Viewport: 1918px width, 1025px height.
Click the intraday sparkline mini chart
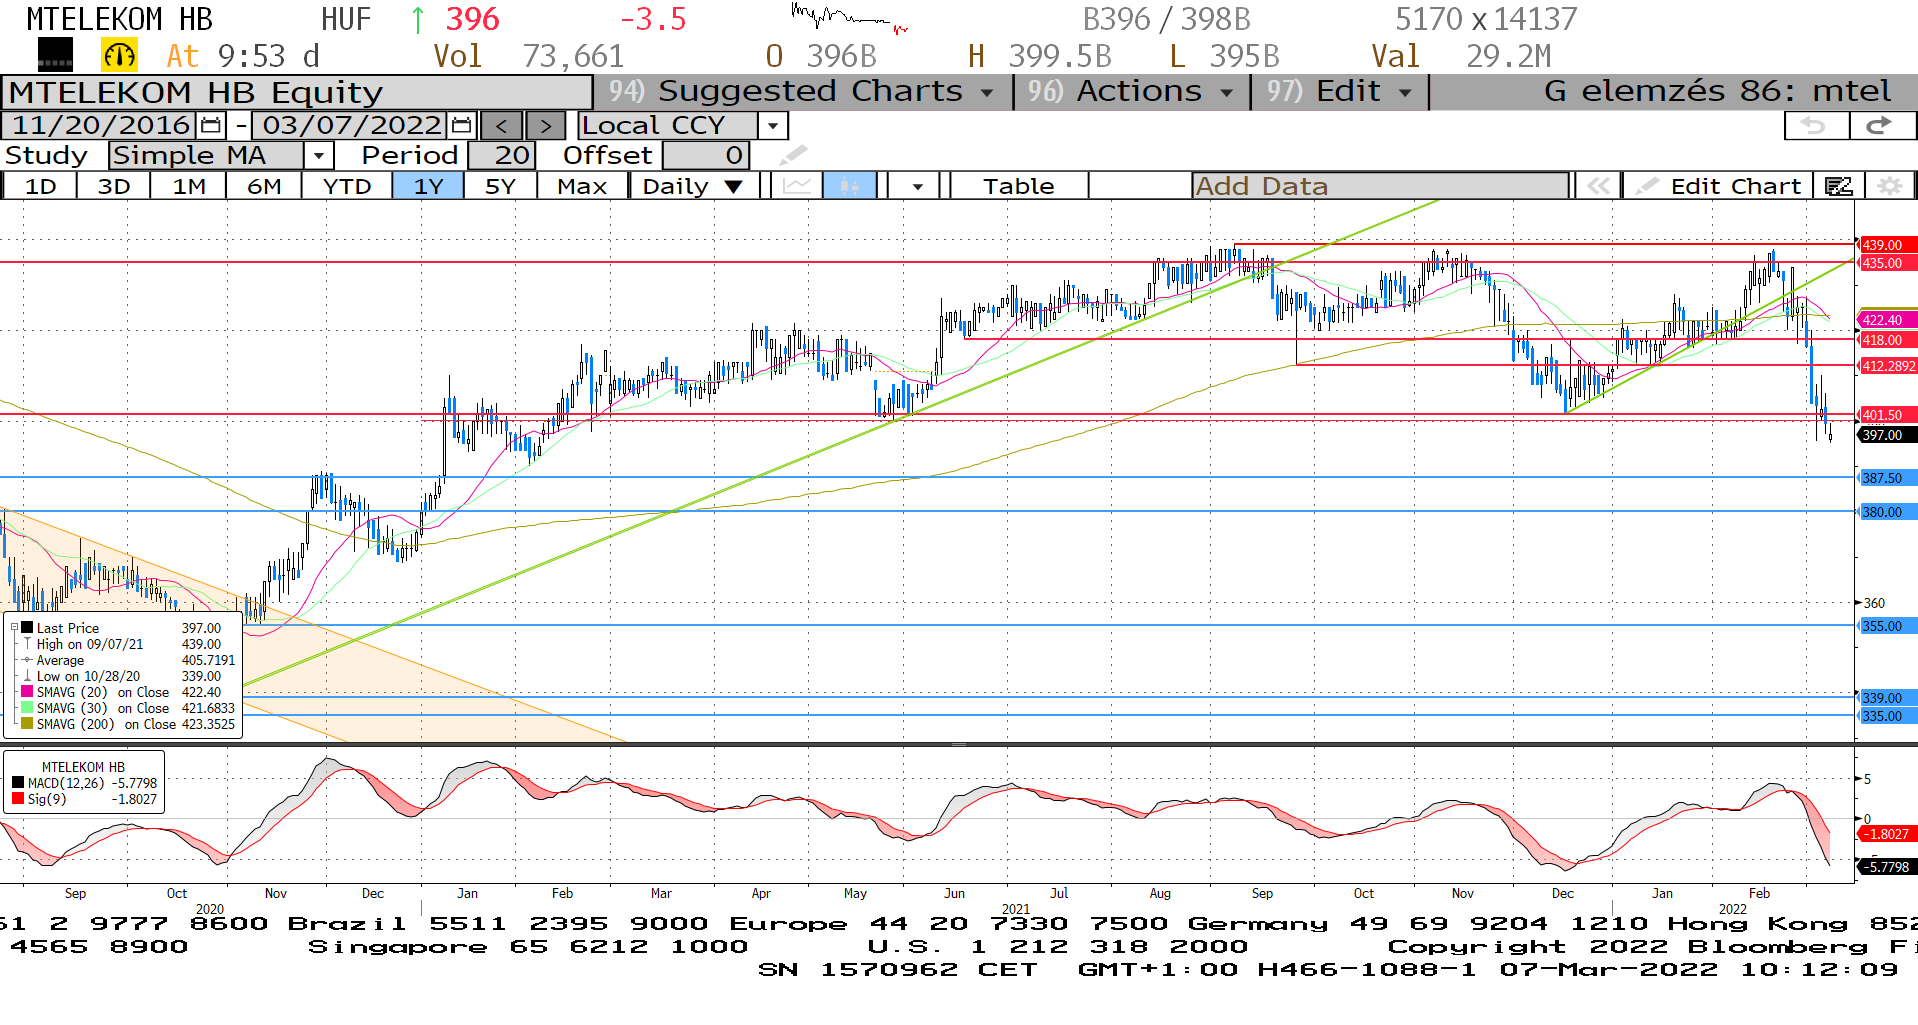(x=849, y=18)
